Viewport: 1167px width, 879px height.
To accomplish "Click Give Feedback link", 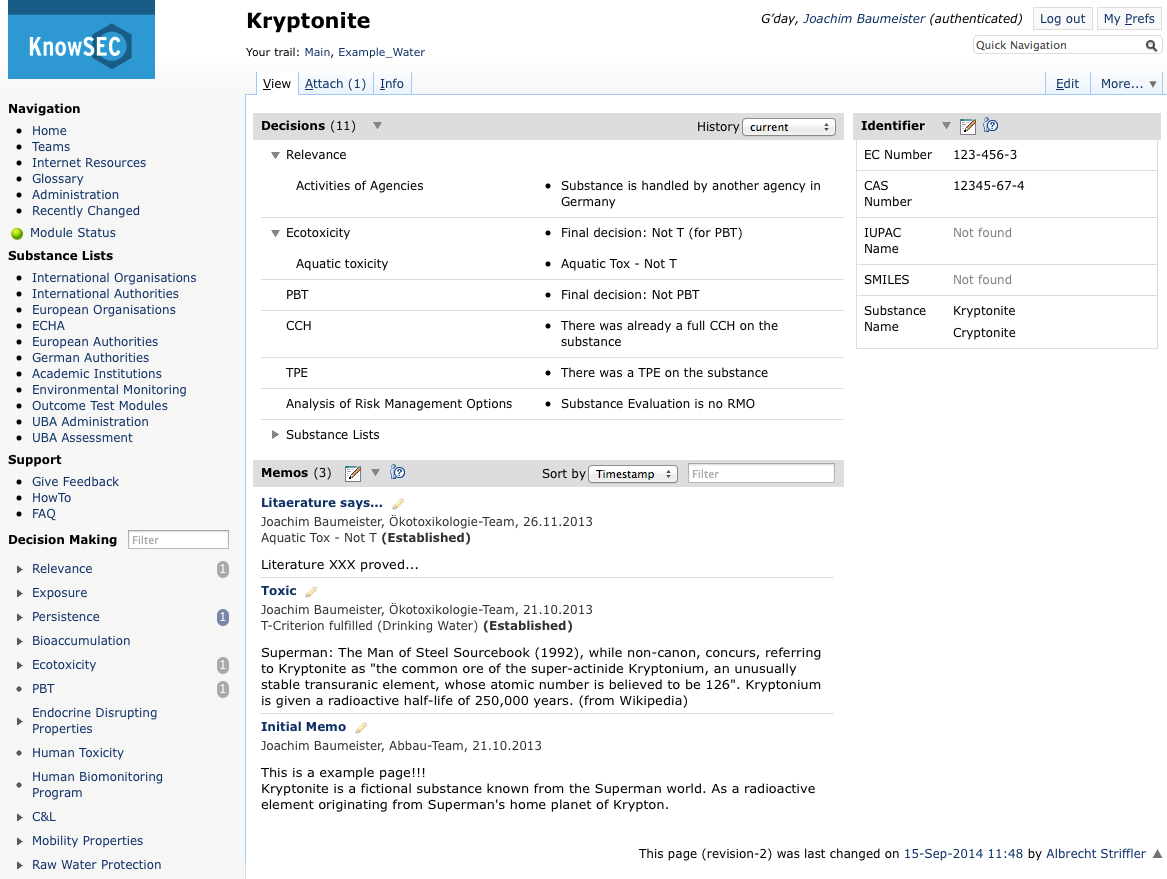I will (75, 482).
